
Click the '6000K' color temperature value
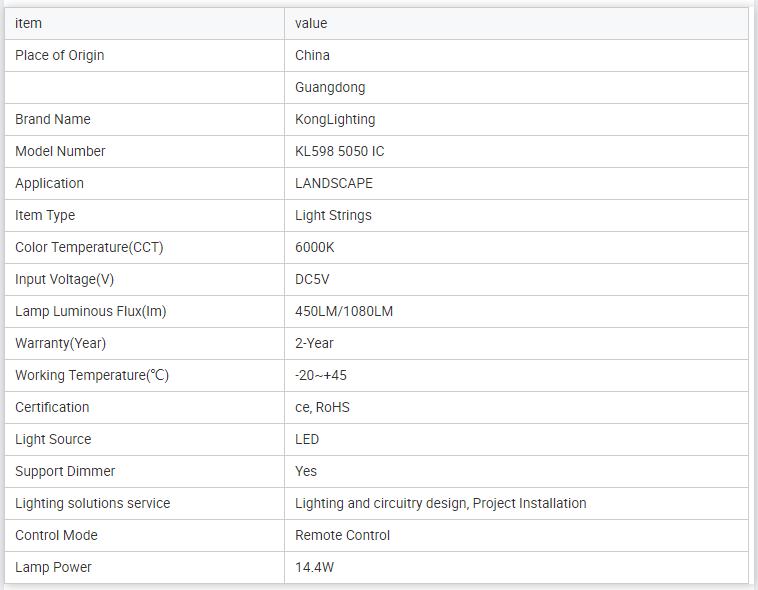coord(315,247)
